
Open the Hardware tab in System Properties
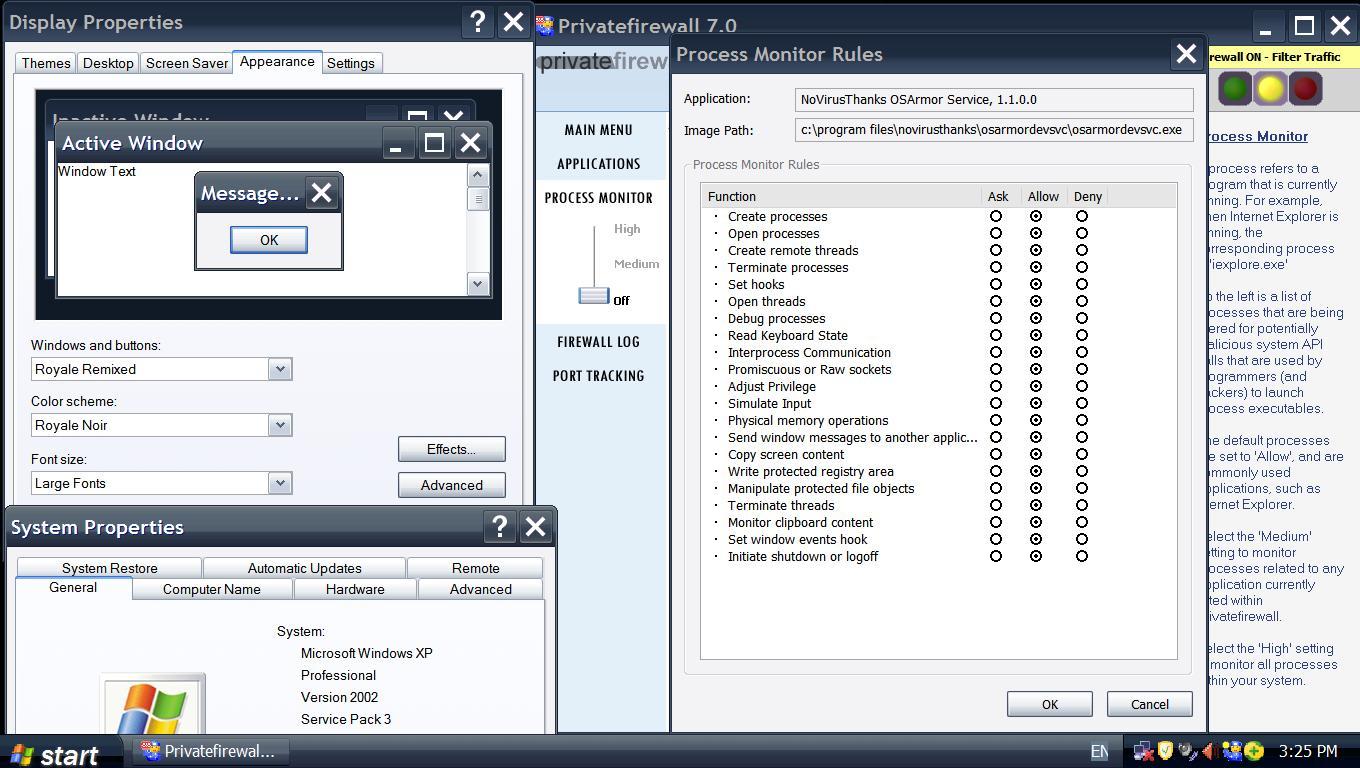[355, 589]
